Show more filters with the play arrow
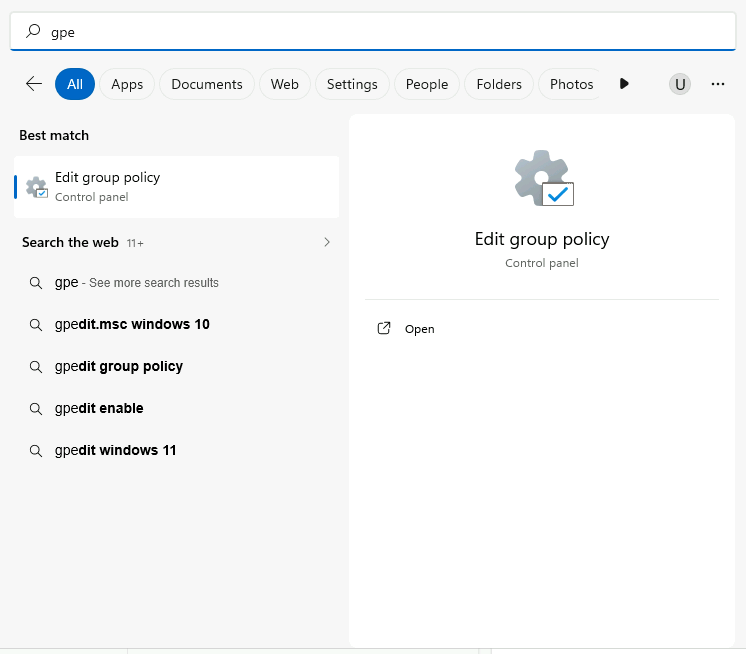Screen dimensions: 746x654 (624, 84)
